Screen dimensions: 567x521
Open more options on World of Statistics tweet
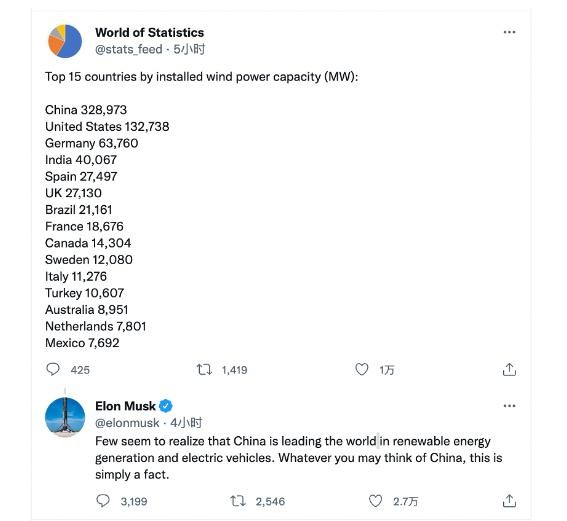click(x=509, y=32)
